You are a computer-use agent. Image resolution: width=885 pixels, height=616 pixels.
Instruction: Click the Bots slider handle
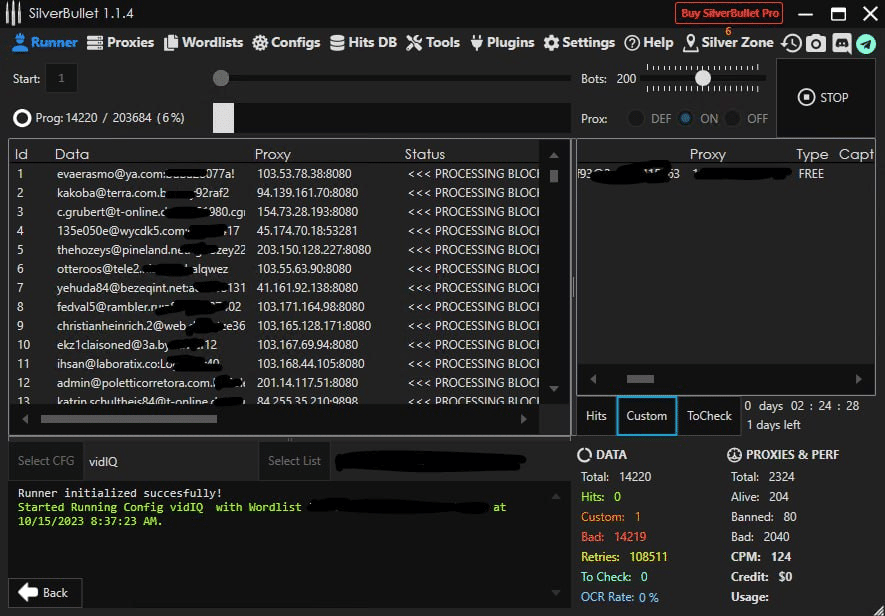pyautogui.click(x=703, y=78)
